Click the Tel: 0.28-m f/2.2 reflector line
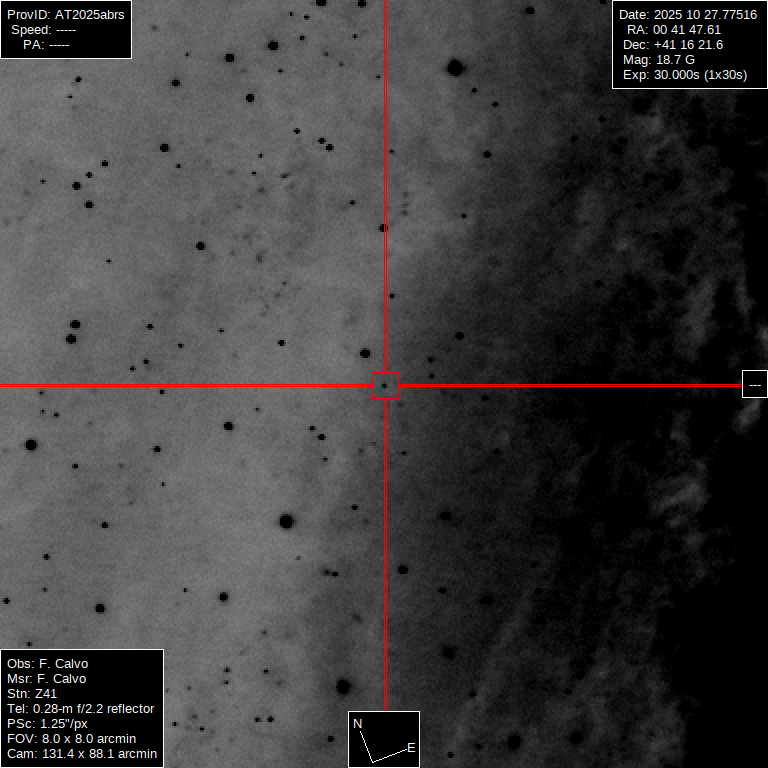768x768 pixels. pos(80,708)
